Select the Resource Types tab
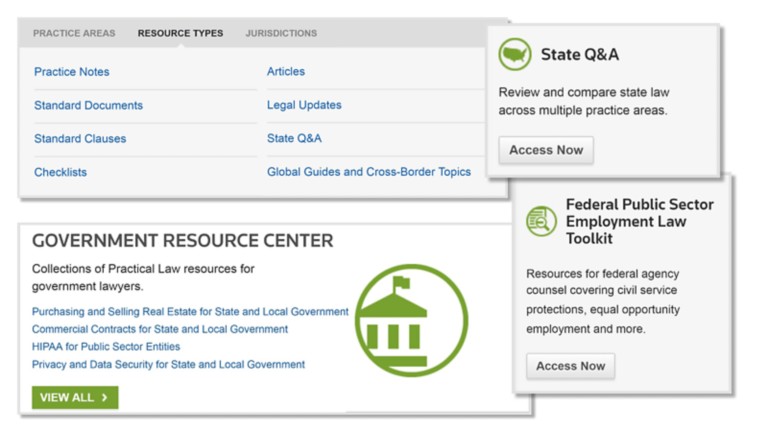768x432 pixels. tap(180, 33)
